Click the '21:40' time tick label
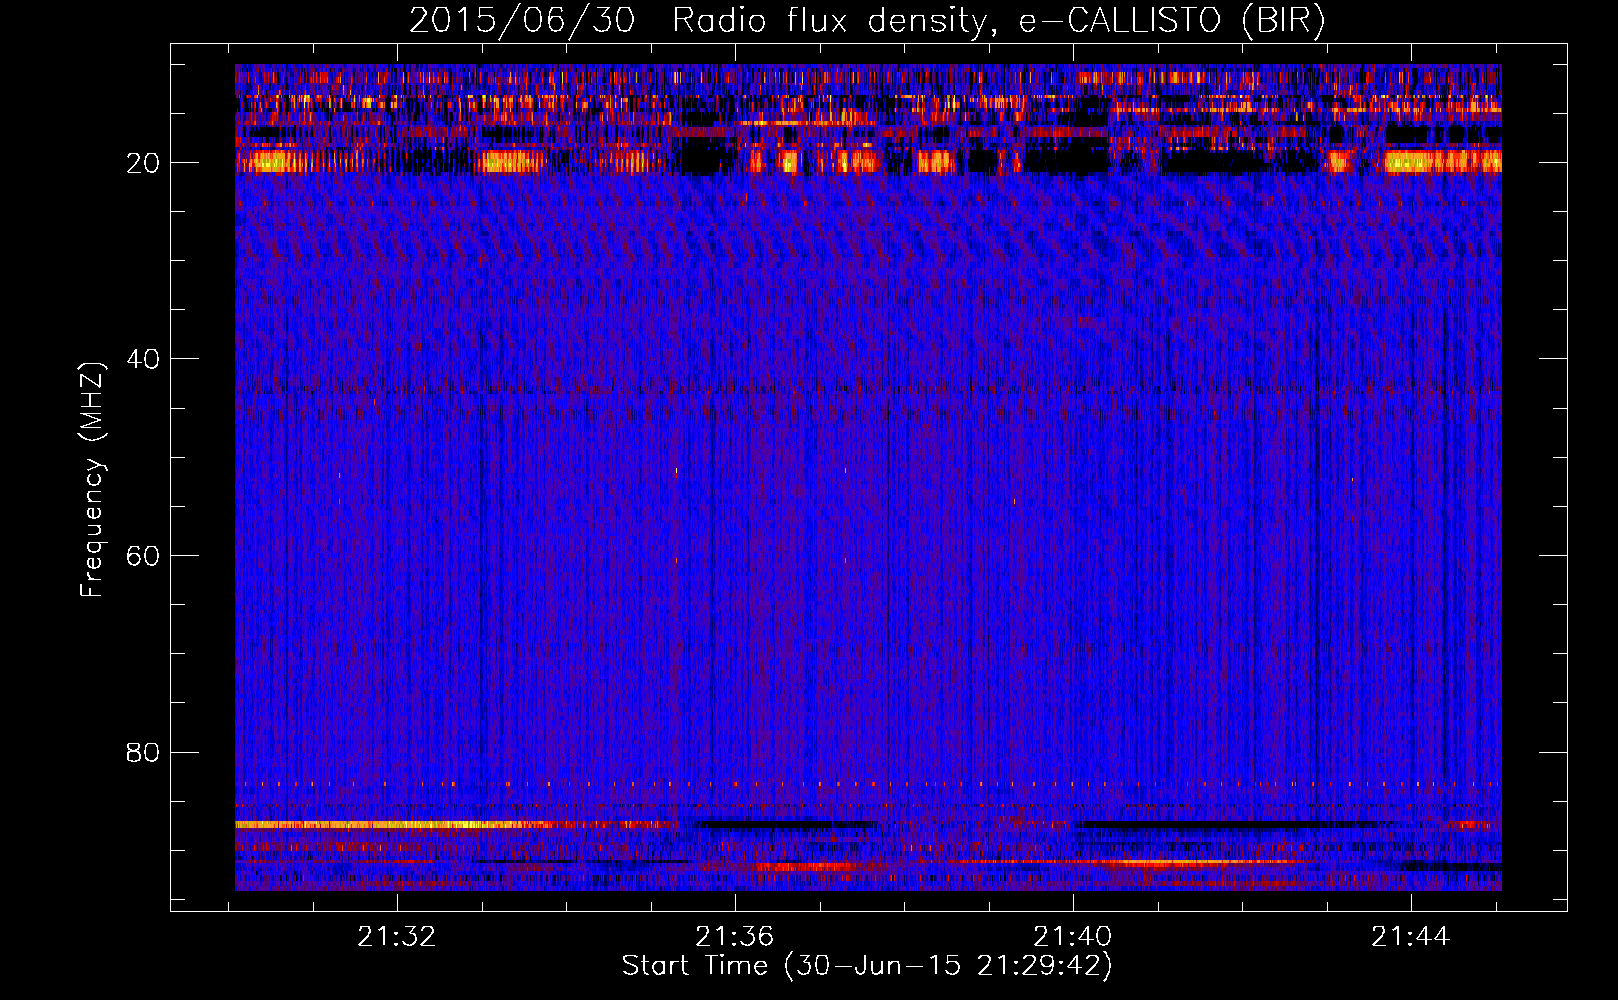This screenshot has height=1000, width=1618. click(1073, 937)
